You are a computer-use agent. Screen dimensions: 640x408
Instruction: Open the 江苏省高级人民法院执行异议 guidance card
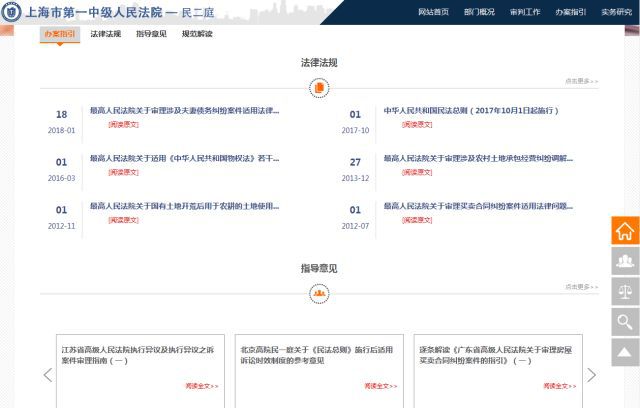pos(137,355)
